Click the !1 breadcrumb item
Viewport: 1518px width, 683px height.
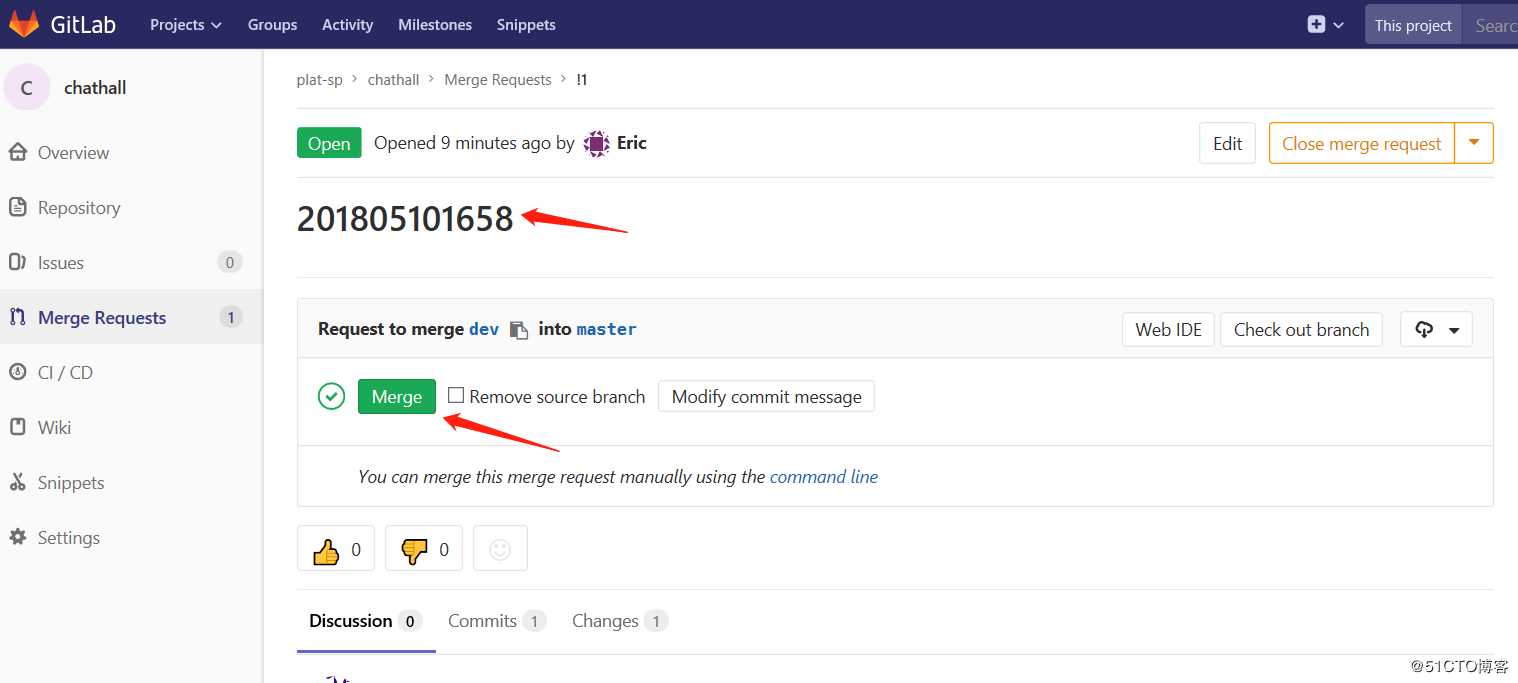(582, 79)
